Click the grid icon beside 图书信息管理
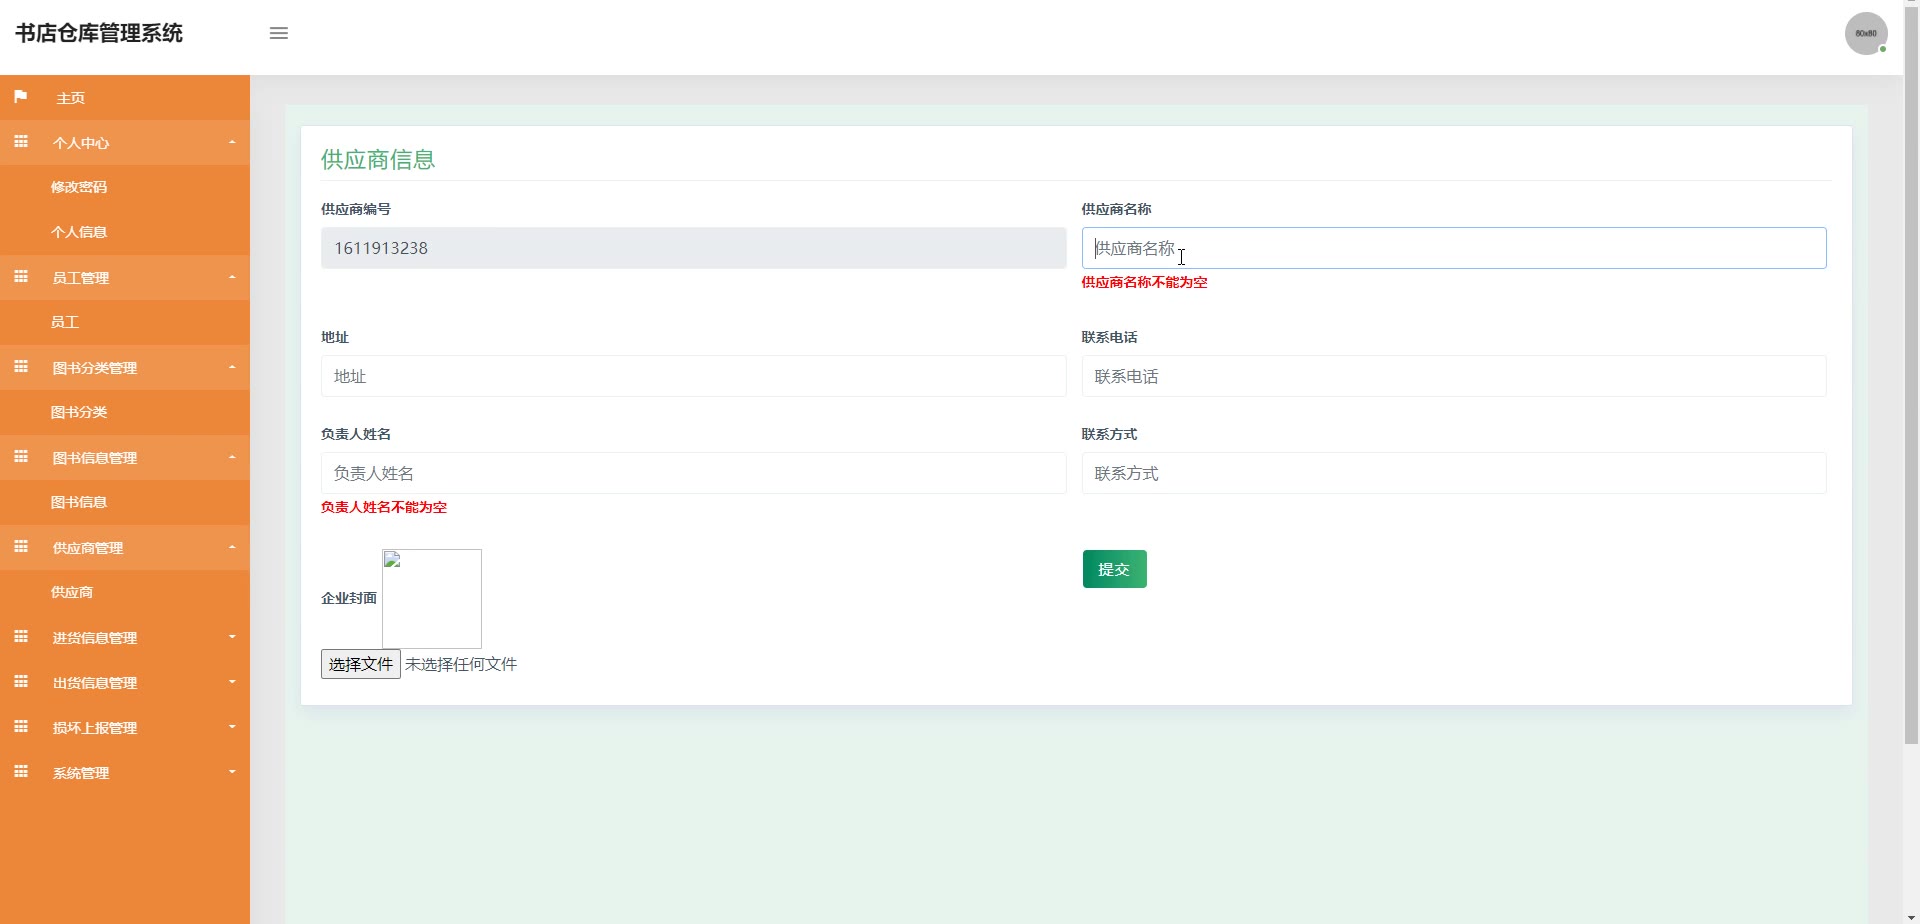Viewport: 1920px width, 924px height. click(20, 457)
